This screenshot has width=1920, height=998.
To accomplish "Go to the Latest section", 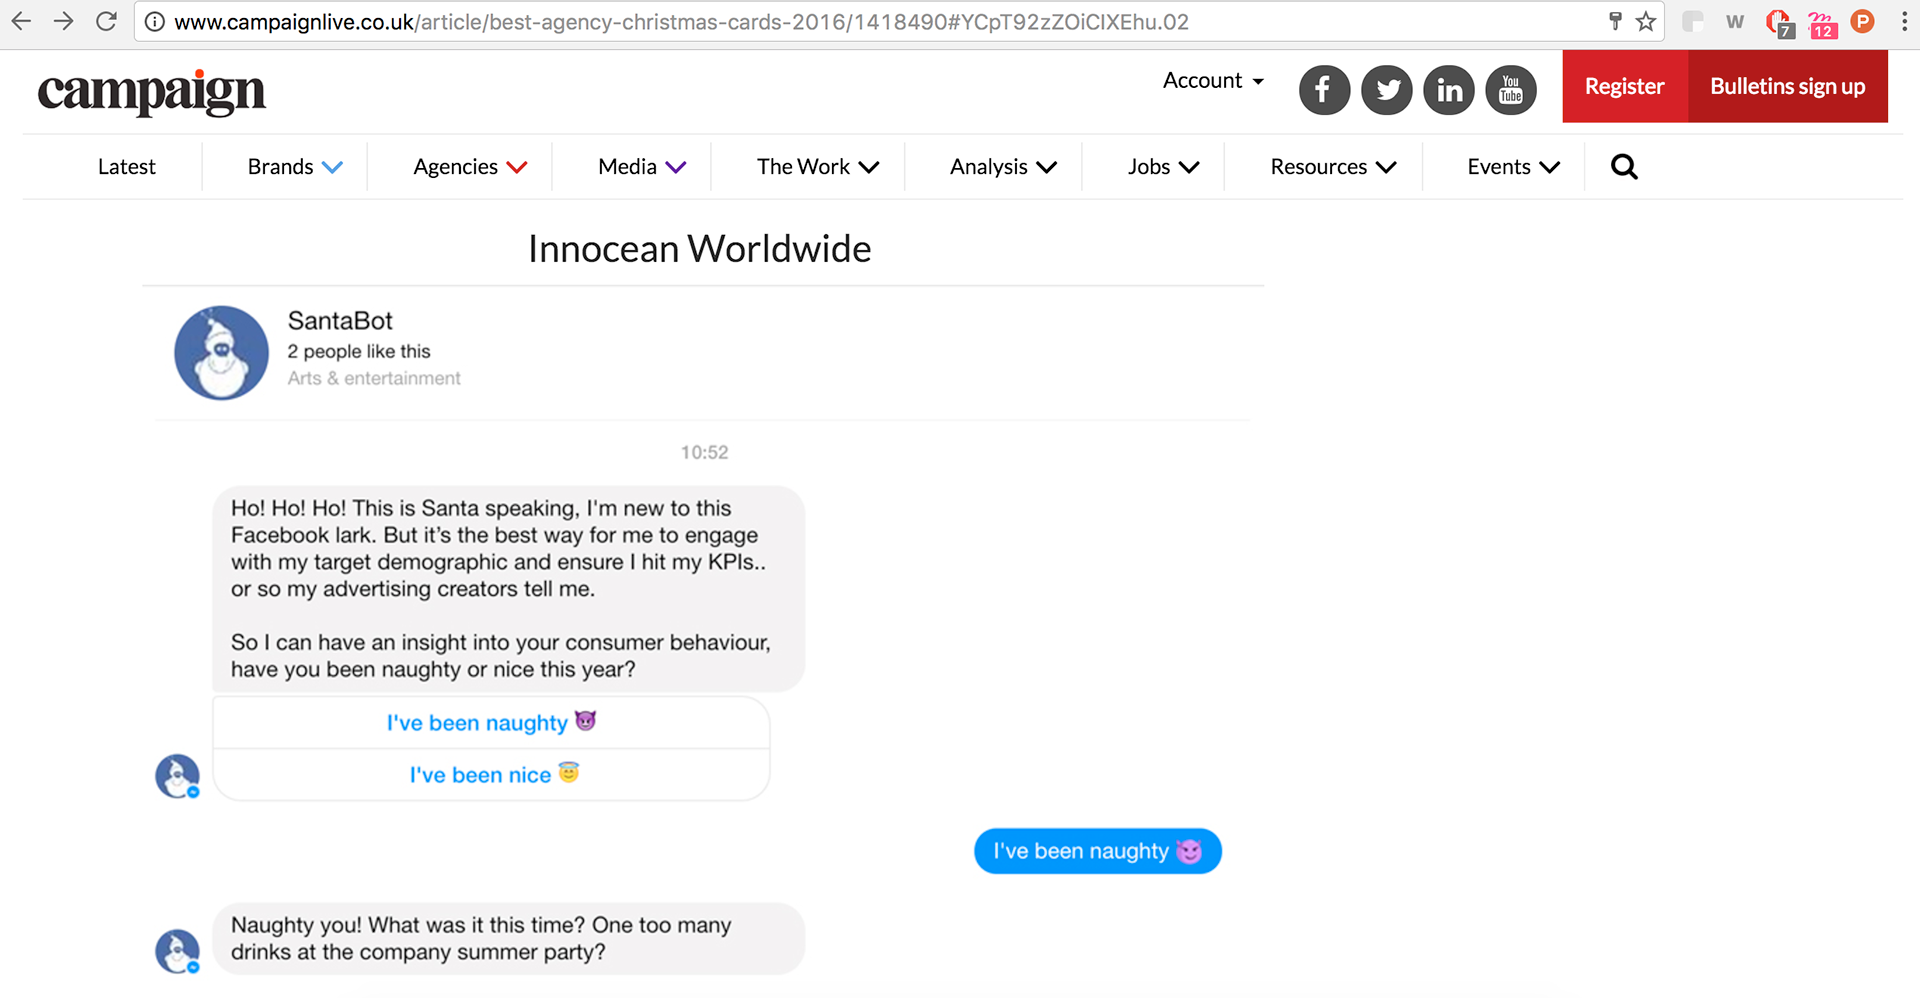I will tap(127, 167).
